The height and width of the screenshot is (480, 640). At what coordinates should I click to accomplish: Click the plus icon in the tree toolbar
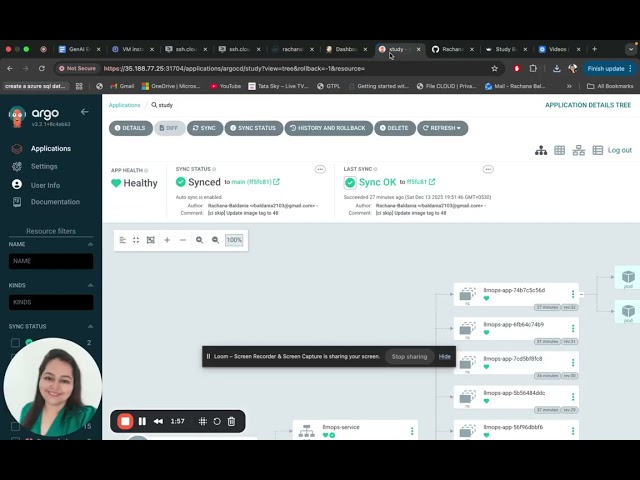167,240
